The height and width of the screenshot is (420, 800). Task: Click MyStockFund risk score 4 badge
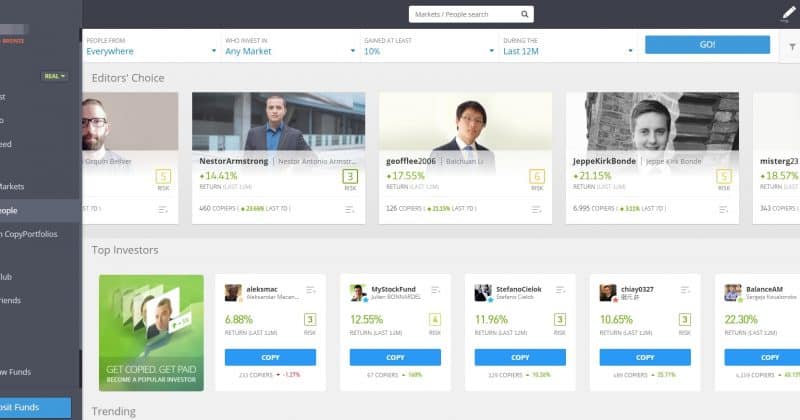click(435, 319)
